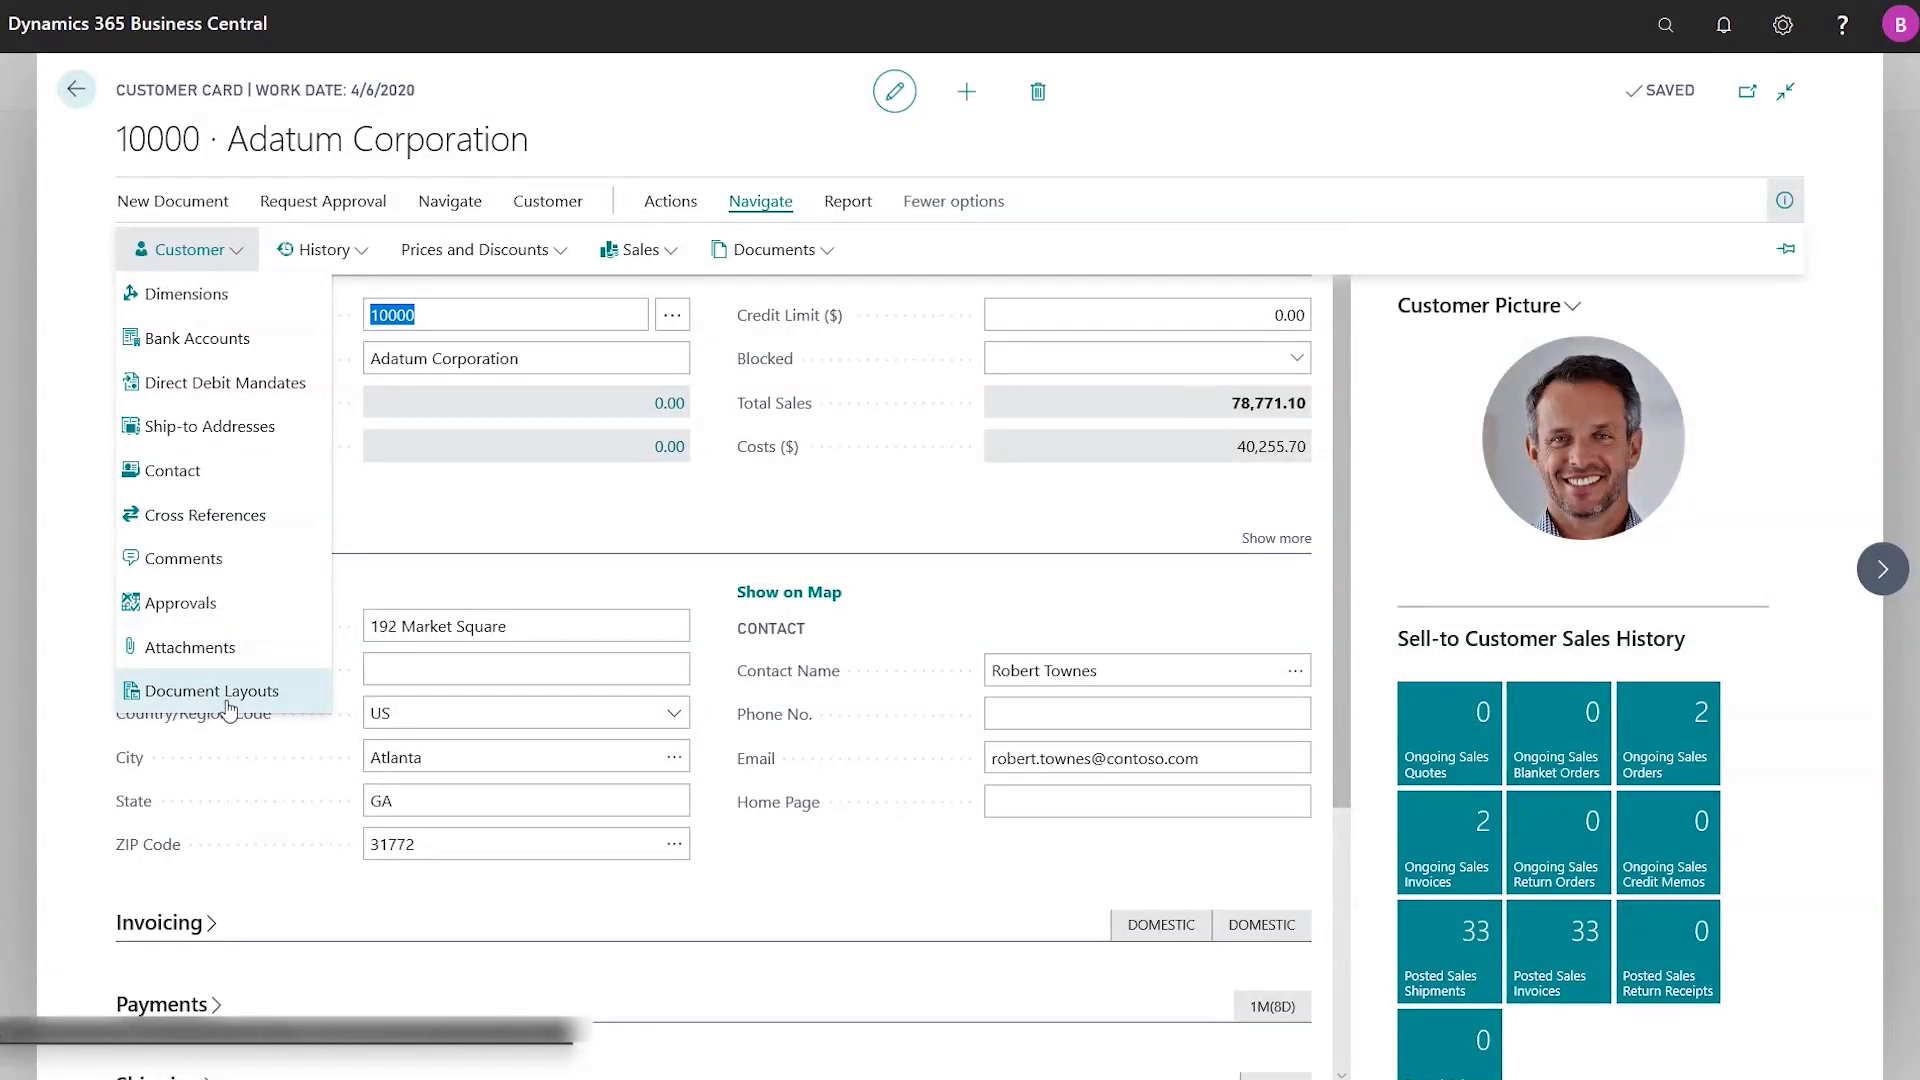Click the Contact Name ellipsis lookup
The height and width of the screenshot is (1080, 1920).
1294,670
